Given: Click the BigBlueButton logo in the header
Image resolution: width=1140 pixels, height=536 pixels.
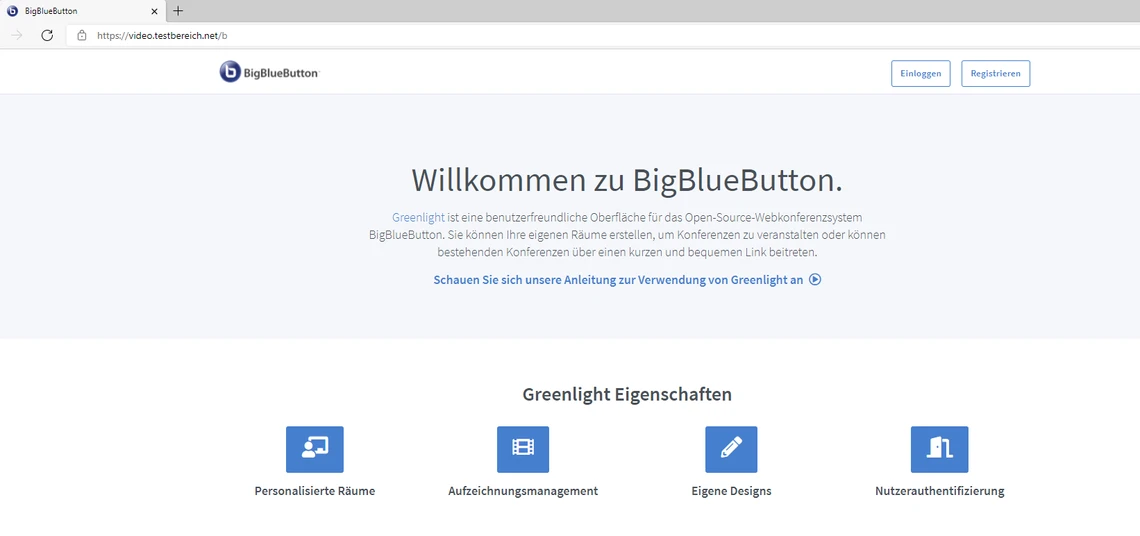Looking at the screenshot, I should 269,72.
